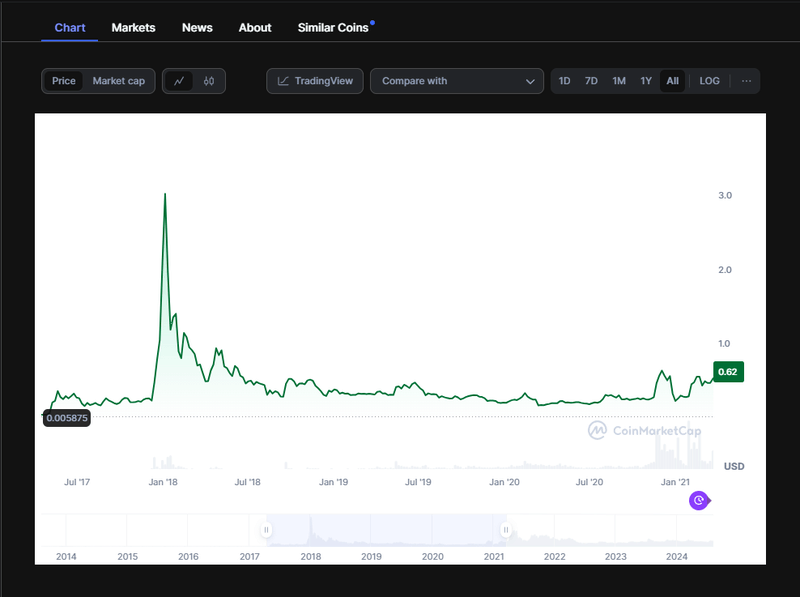Select the Price toggle option

click(64, 81)
